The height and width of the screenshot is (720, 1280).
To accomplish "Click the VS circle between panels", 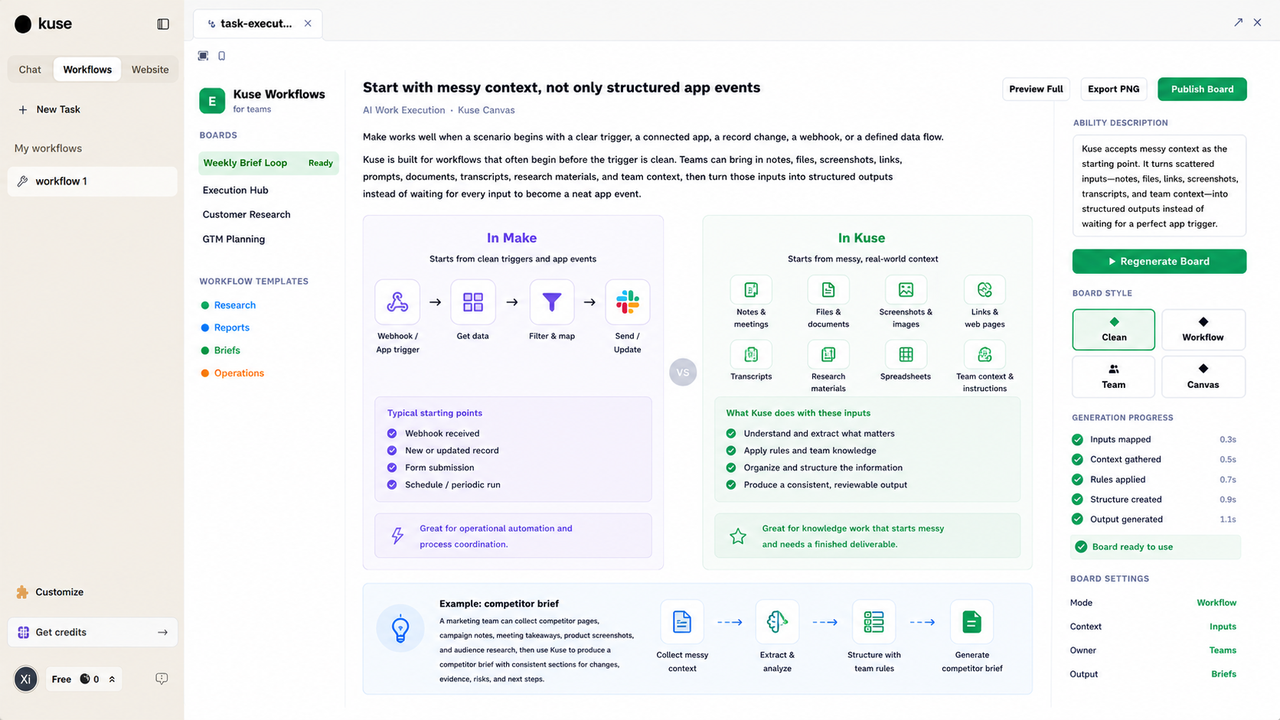I will click(683, 372).
